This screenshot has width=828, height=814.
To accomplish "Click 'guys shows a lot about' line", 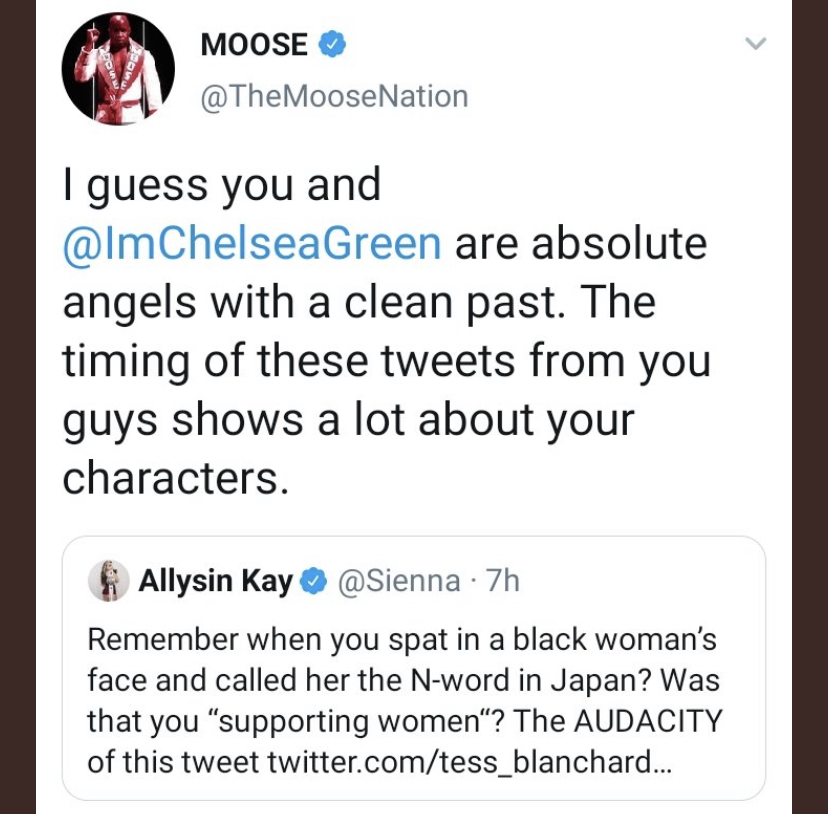I will click(348, 420).
